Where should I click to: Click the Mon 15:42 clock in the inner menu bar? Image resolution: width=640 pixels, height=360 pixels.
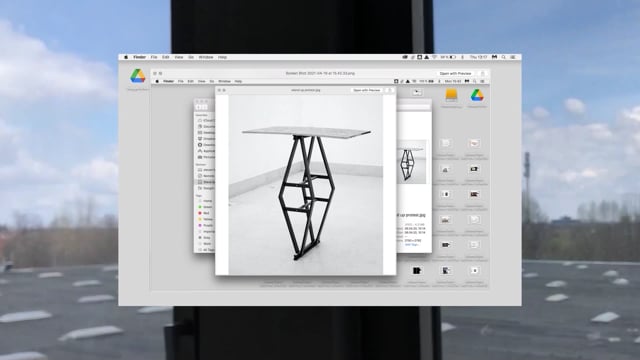[453, 81]
